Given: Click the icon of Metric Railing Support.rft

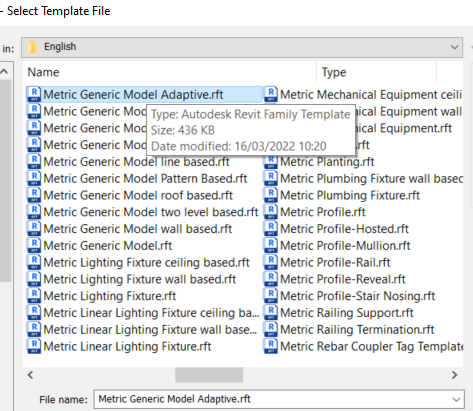Looking at the screenshot, I should point(271,313).
